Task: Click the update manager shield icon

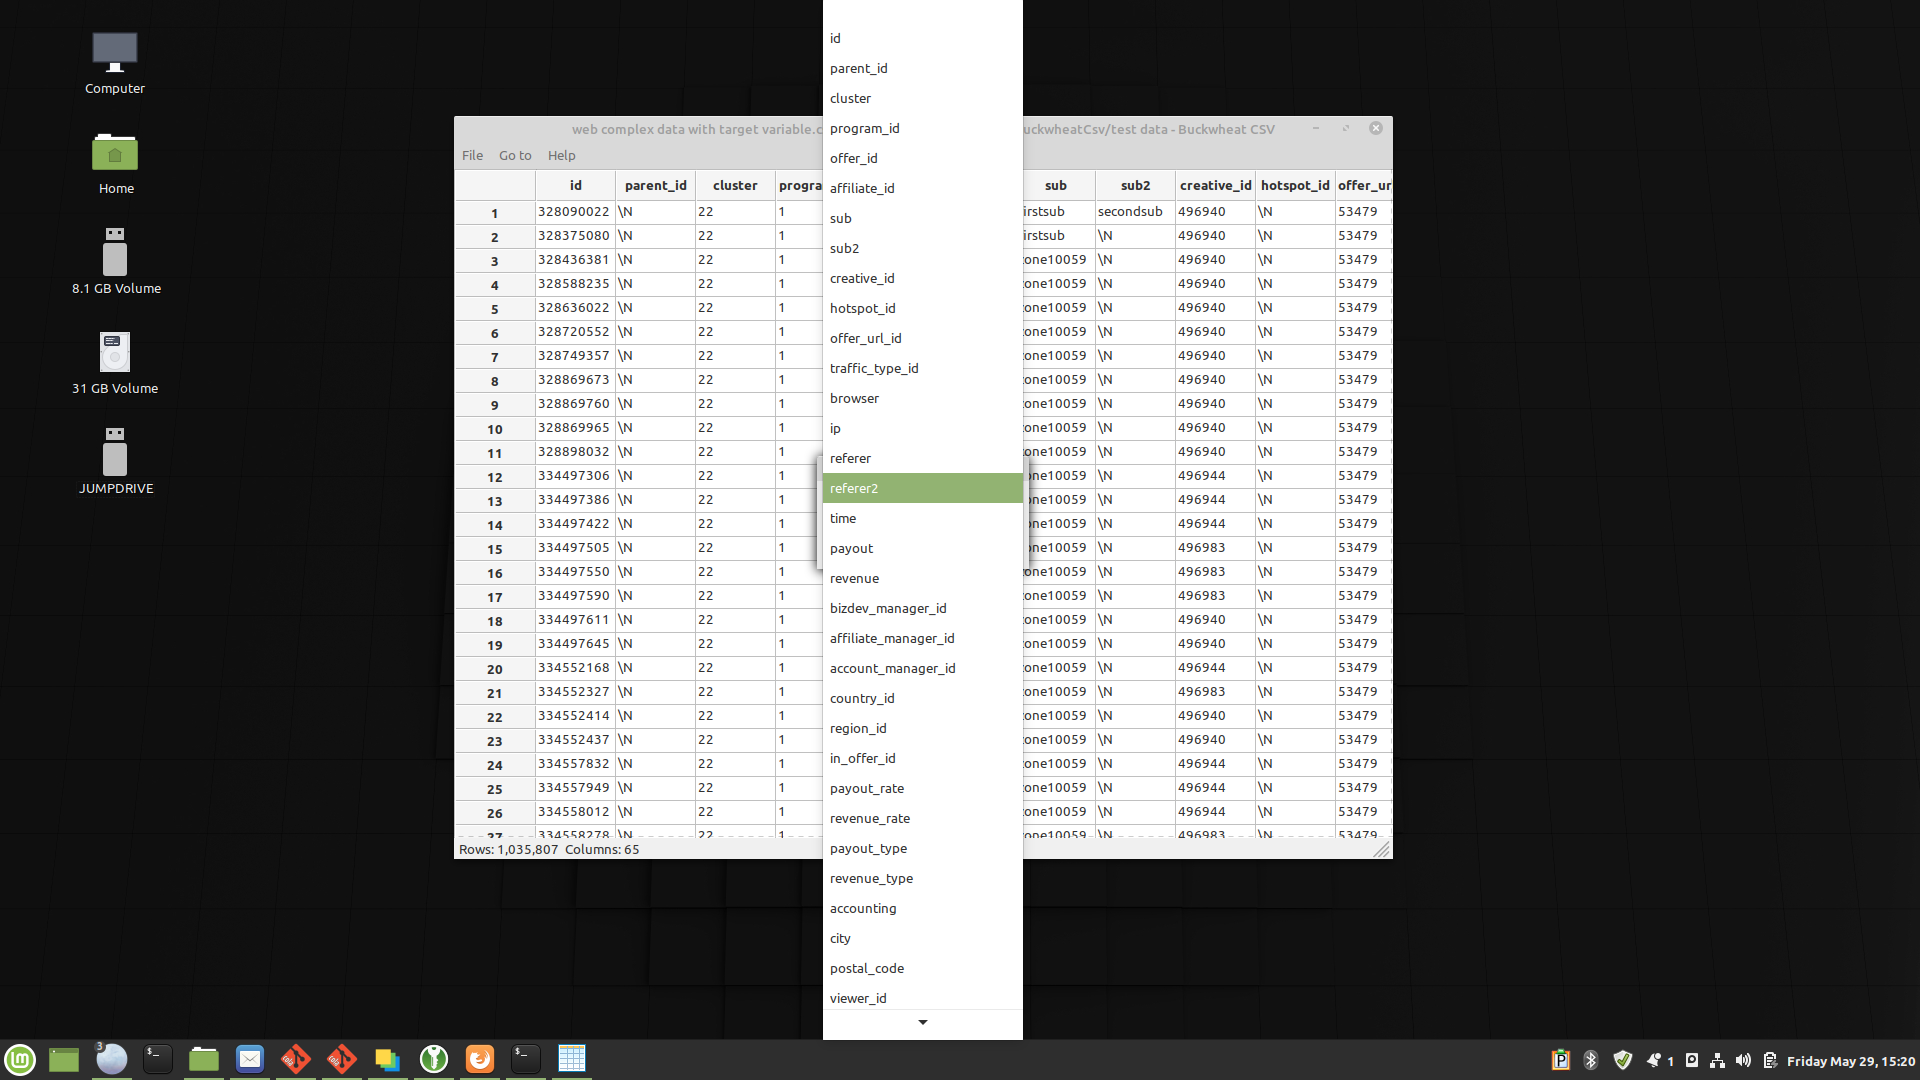Action: tap(1623, 1060)
